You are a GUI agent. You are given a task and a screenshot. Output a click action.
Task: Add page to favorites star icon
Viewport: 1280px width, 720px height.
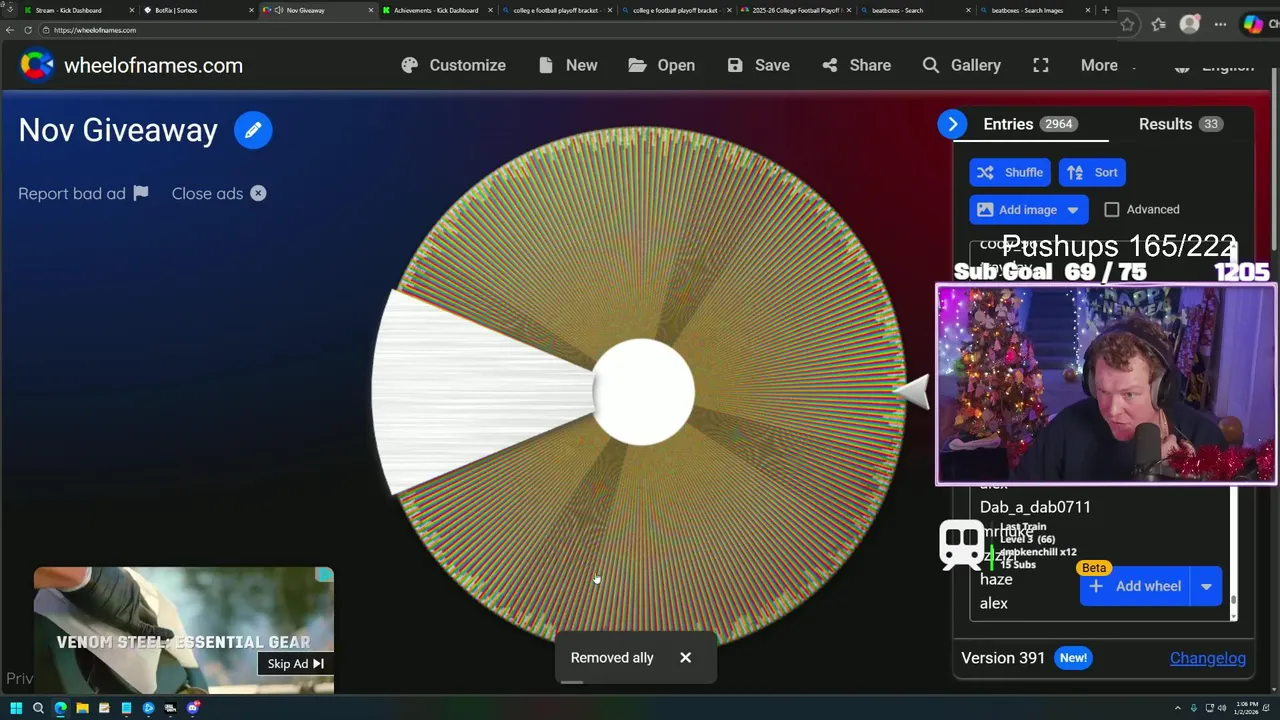pyautogui.click(x=1128, y=24)
